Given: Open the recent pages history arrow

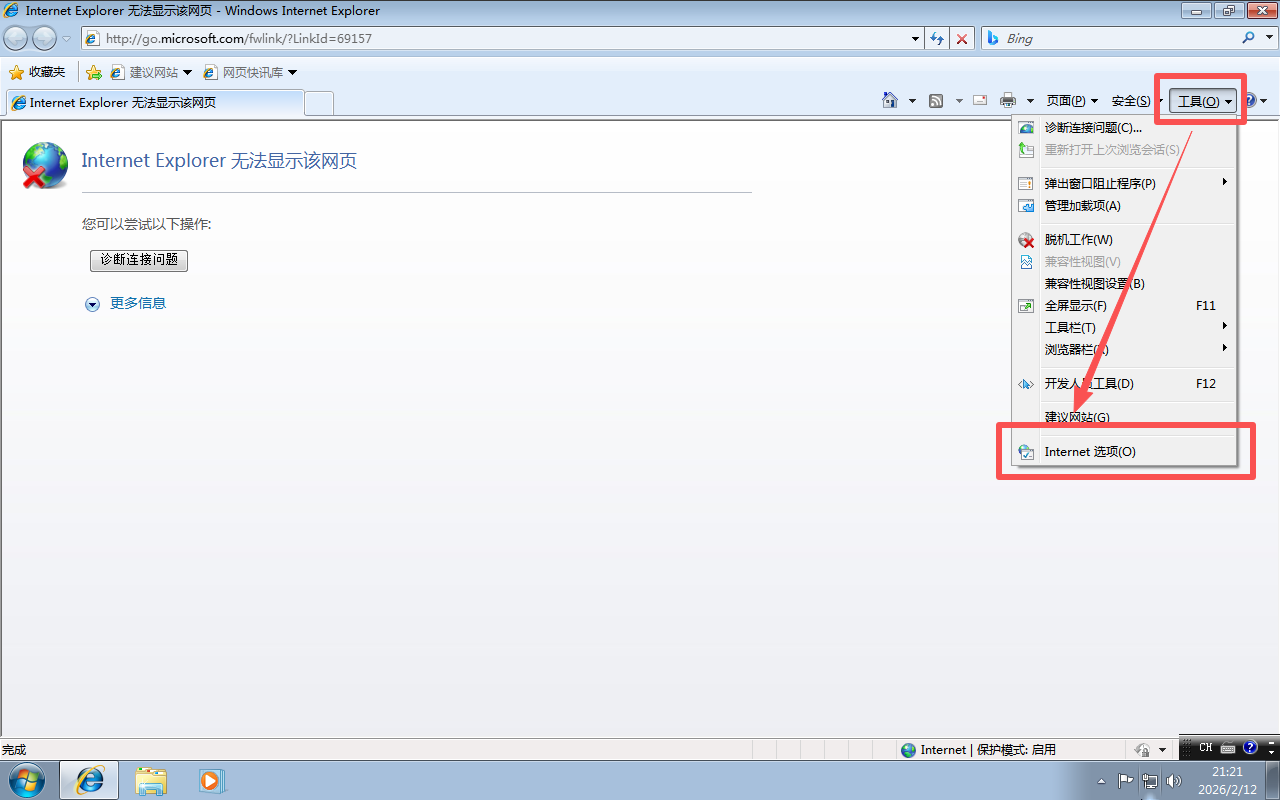Looking at the screenshot, I should click(x=67, y=39).
